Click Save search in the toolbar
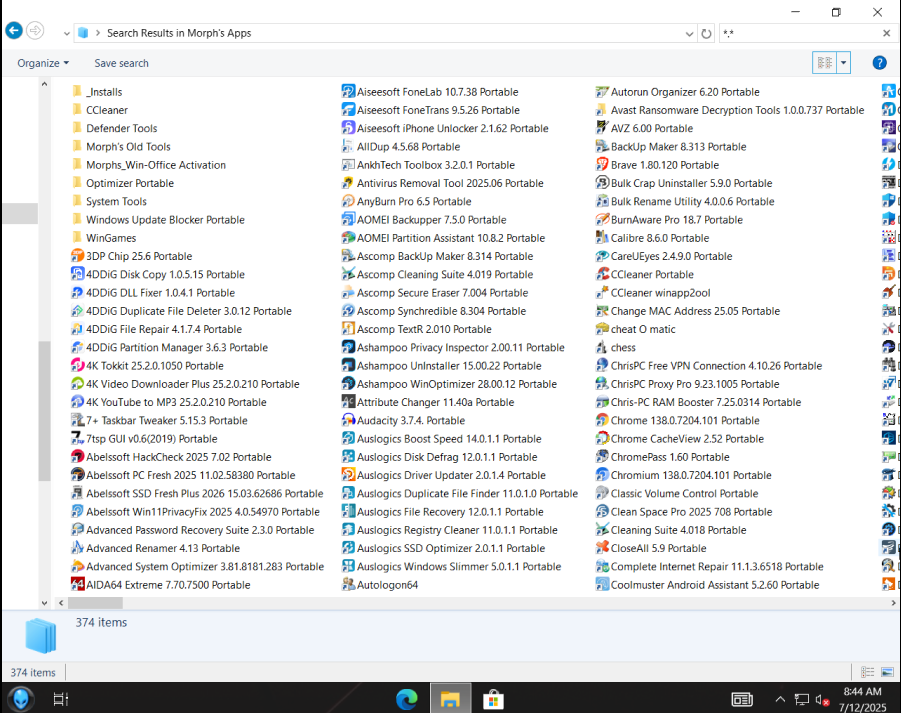Image resolution: width=901 pixels, height=713 pixels. (x=121, y=63)
